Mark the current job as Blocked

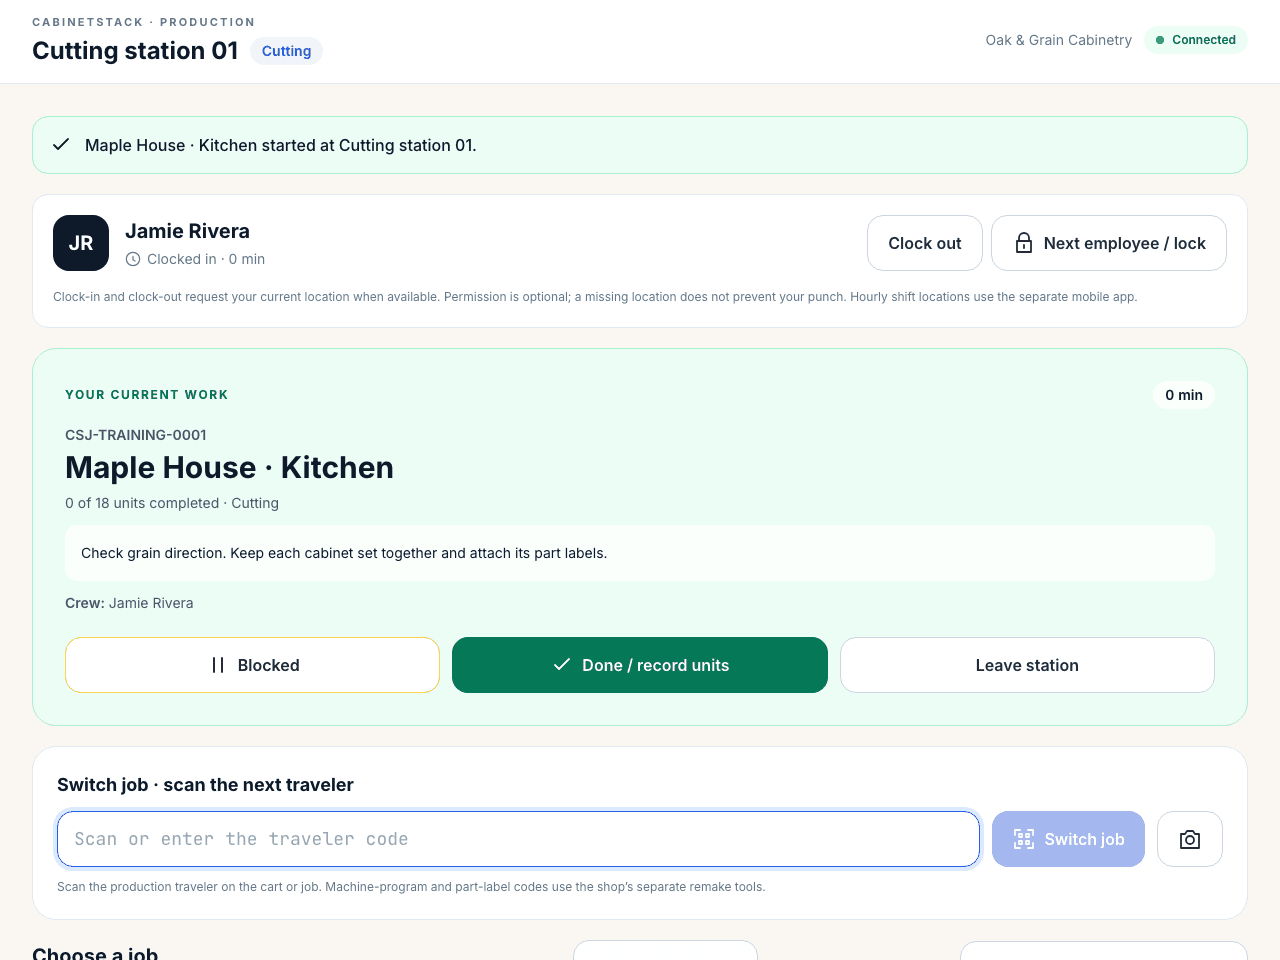252,665
